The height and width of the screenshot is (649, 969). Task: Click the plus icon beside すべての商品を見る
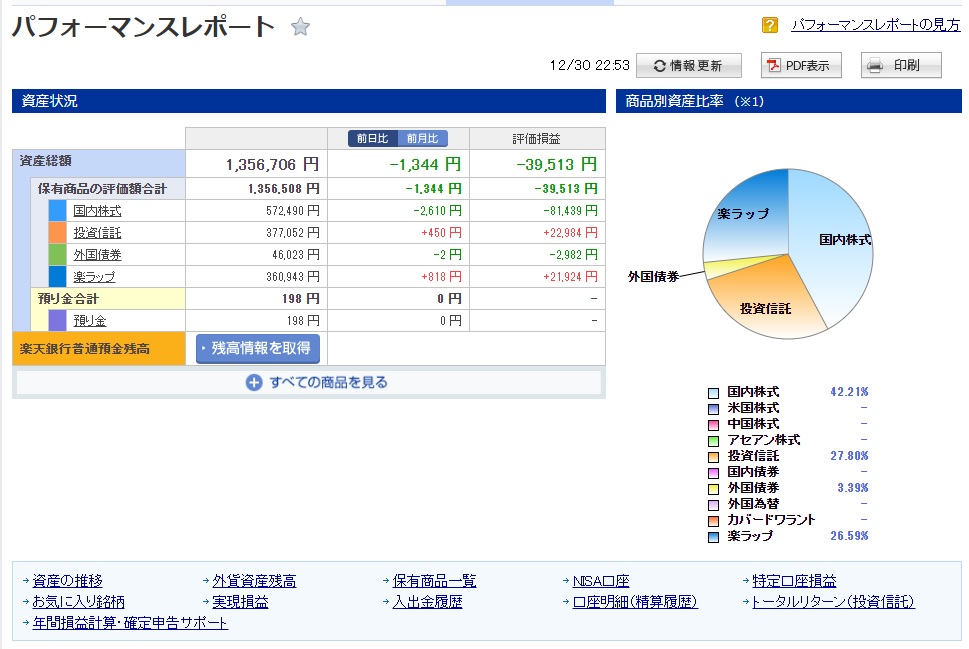[254, 383]
